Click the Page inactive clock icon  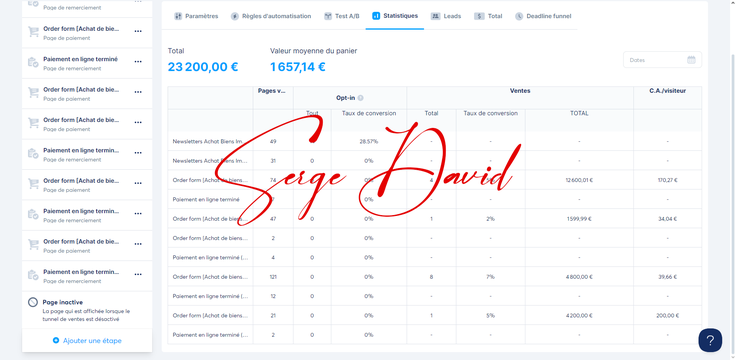[x=33, y=302]
